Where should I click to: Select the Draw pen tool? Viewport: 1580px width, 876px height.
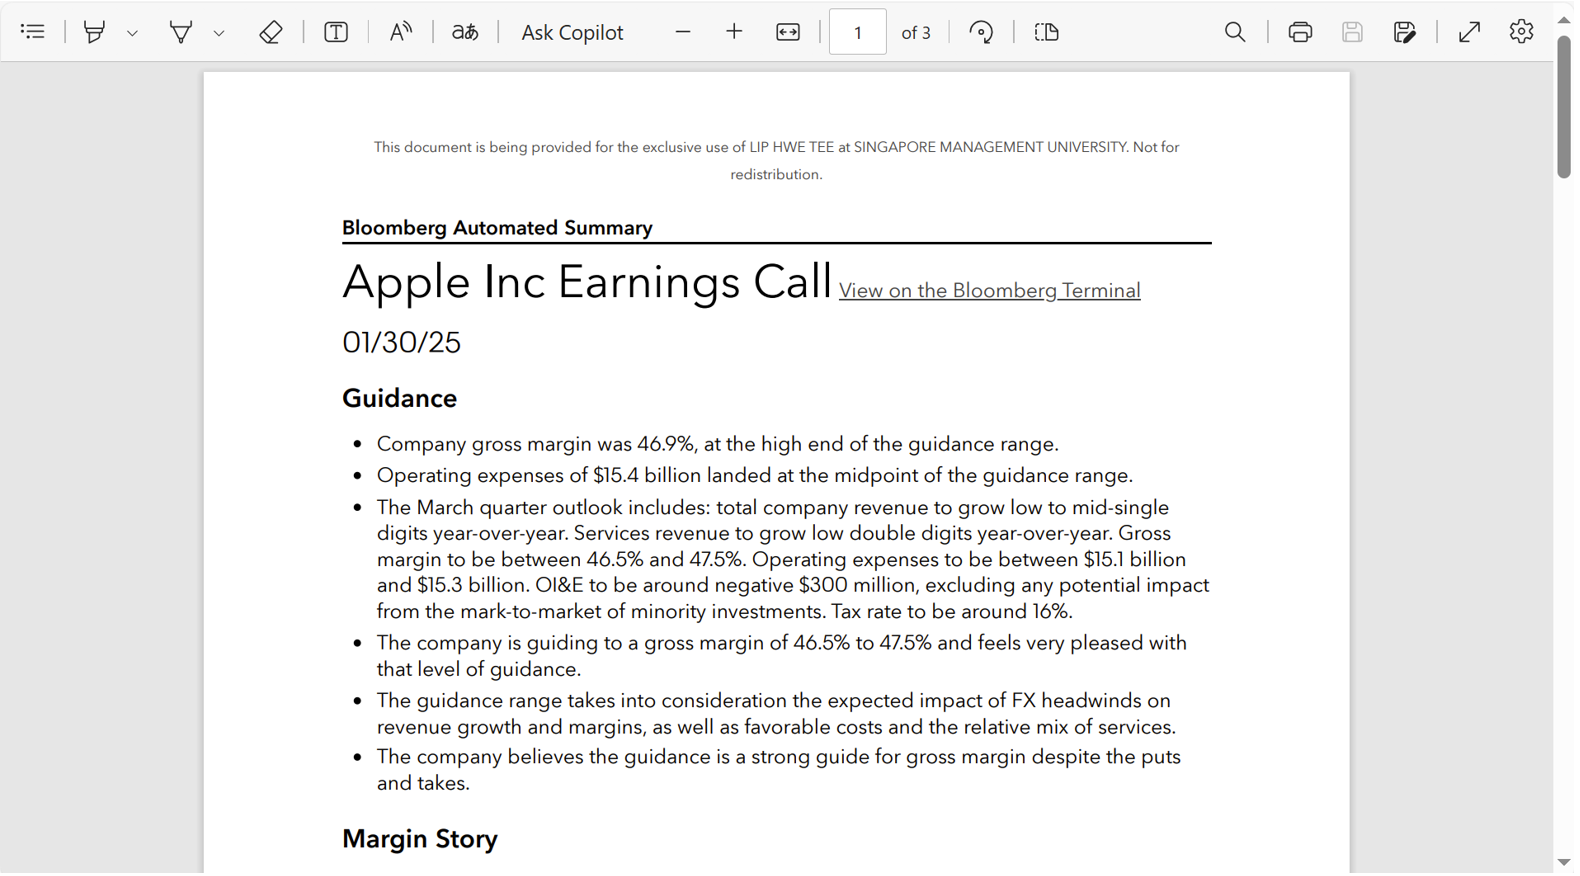[180, 32]
